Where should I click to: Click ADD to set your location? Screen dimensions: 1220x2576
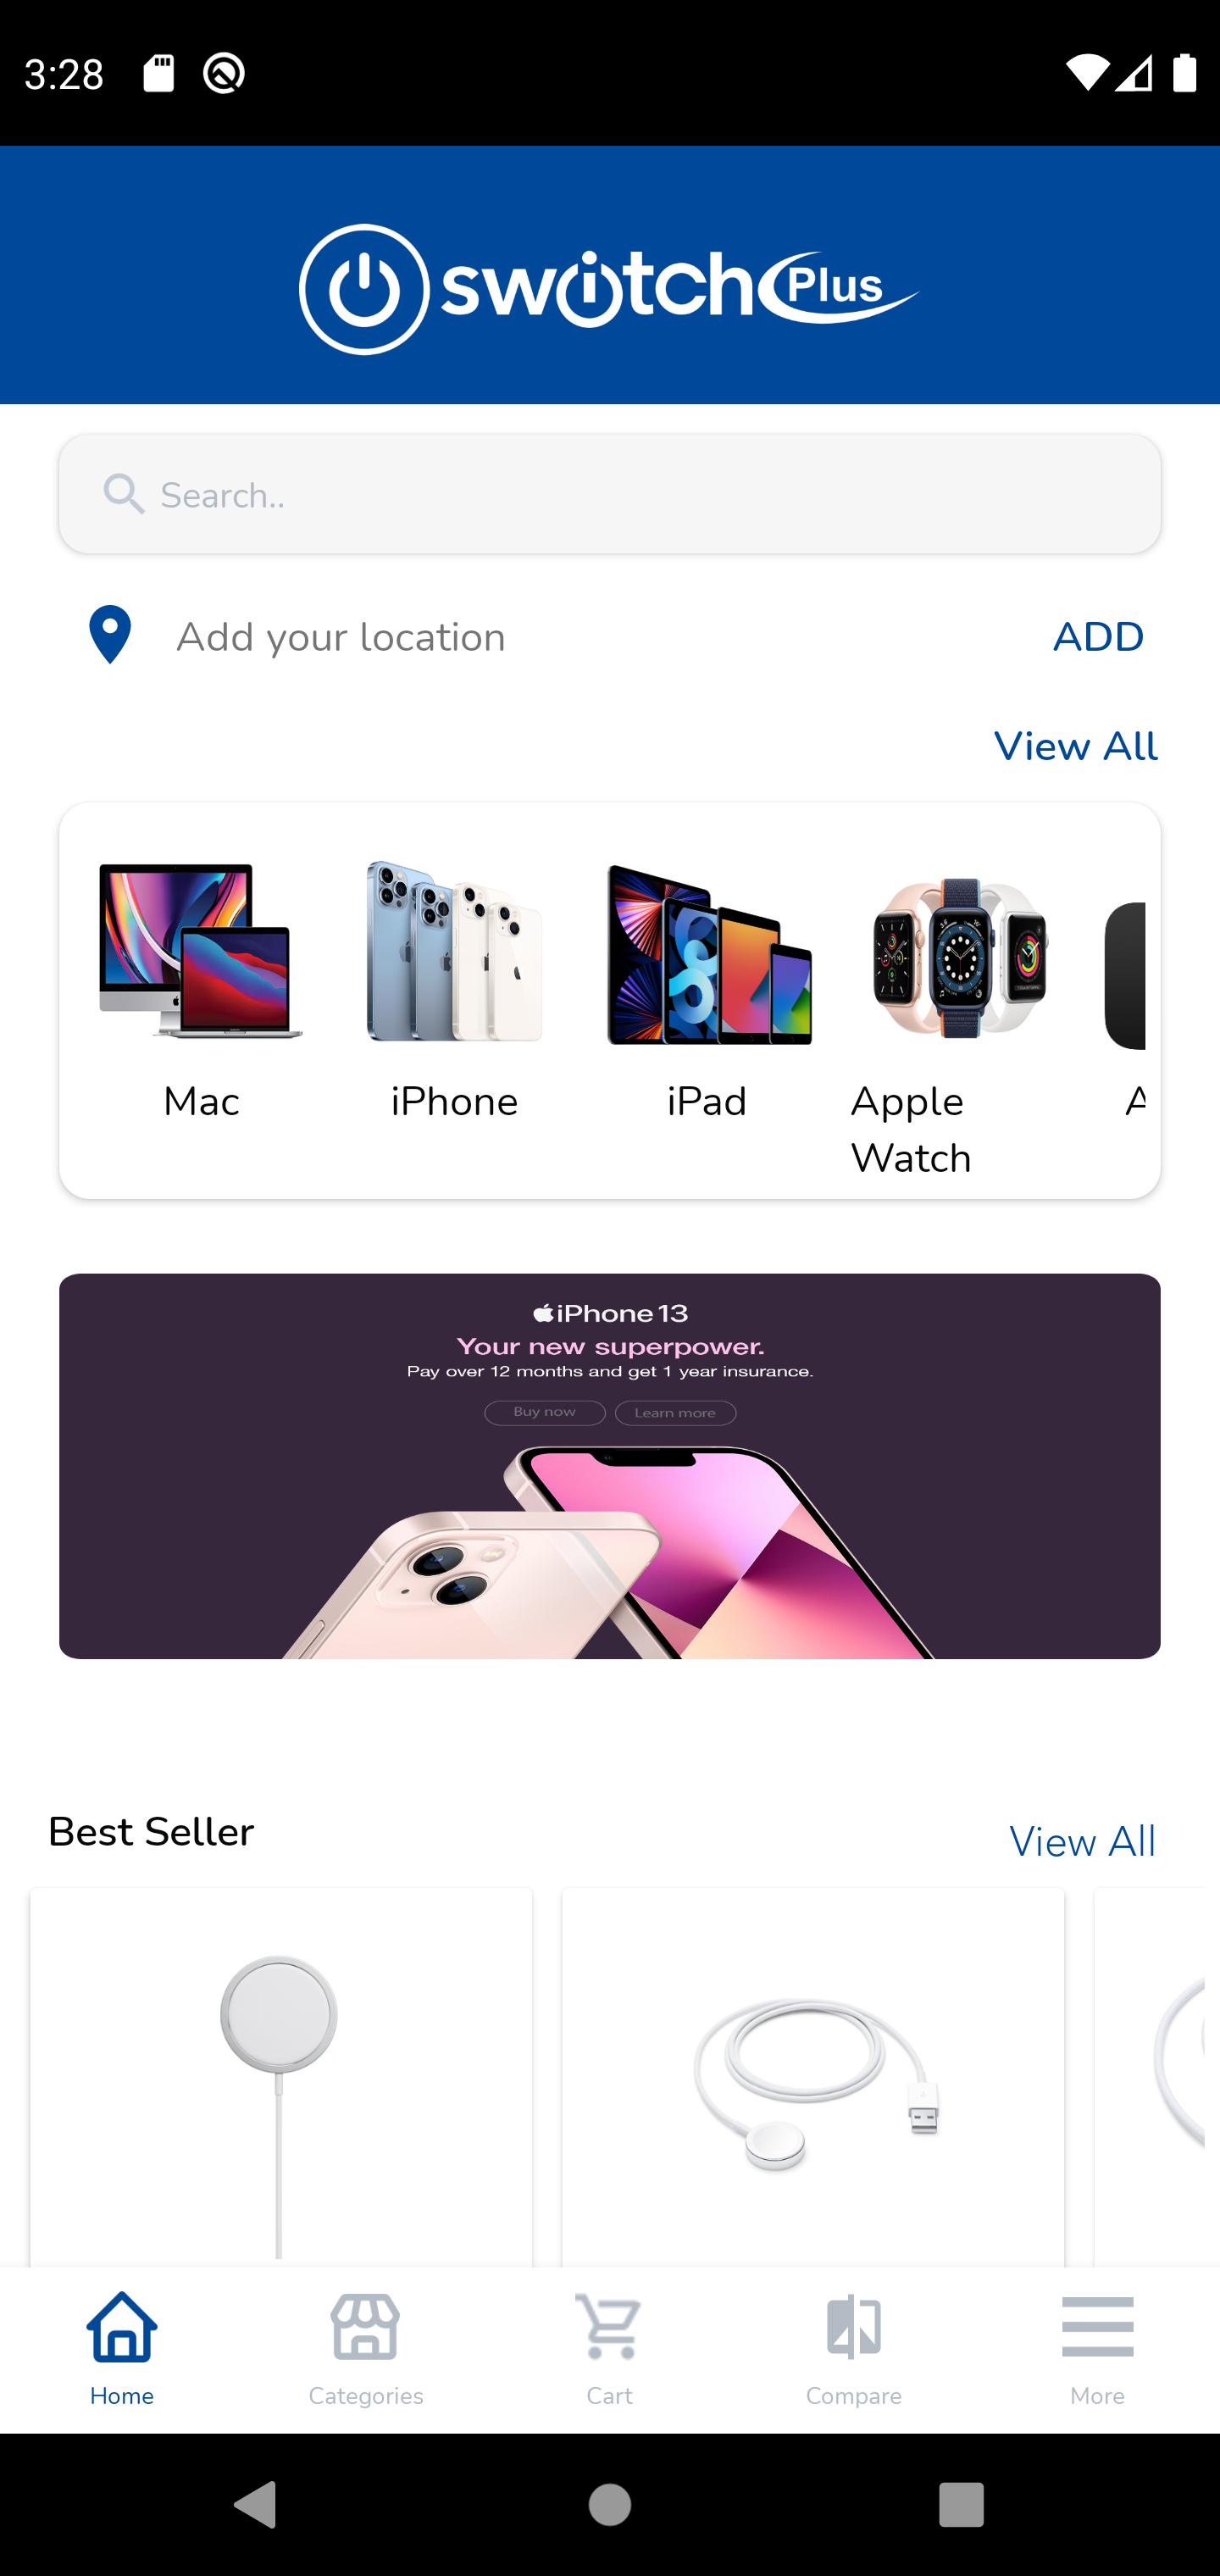(x=1098, y=637)
